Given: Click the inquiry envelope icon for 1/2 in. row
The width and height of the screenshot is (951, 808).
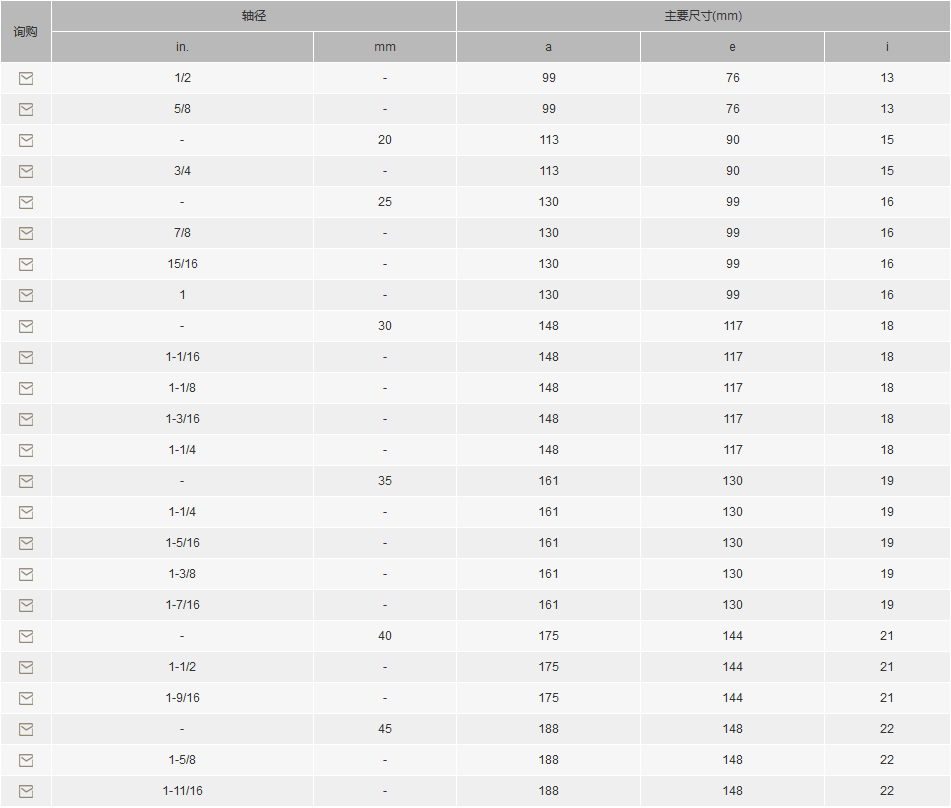Looking at the screenshot, I should [26, 78].
